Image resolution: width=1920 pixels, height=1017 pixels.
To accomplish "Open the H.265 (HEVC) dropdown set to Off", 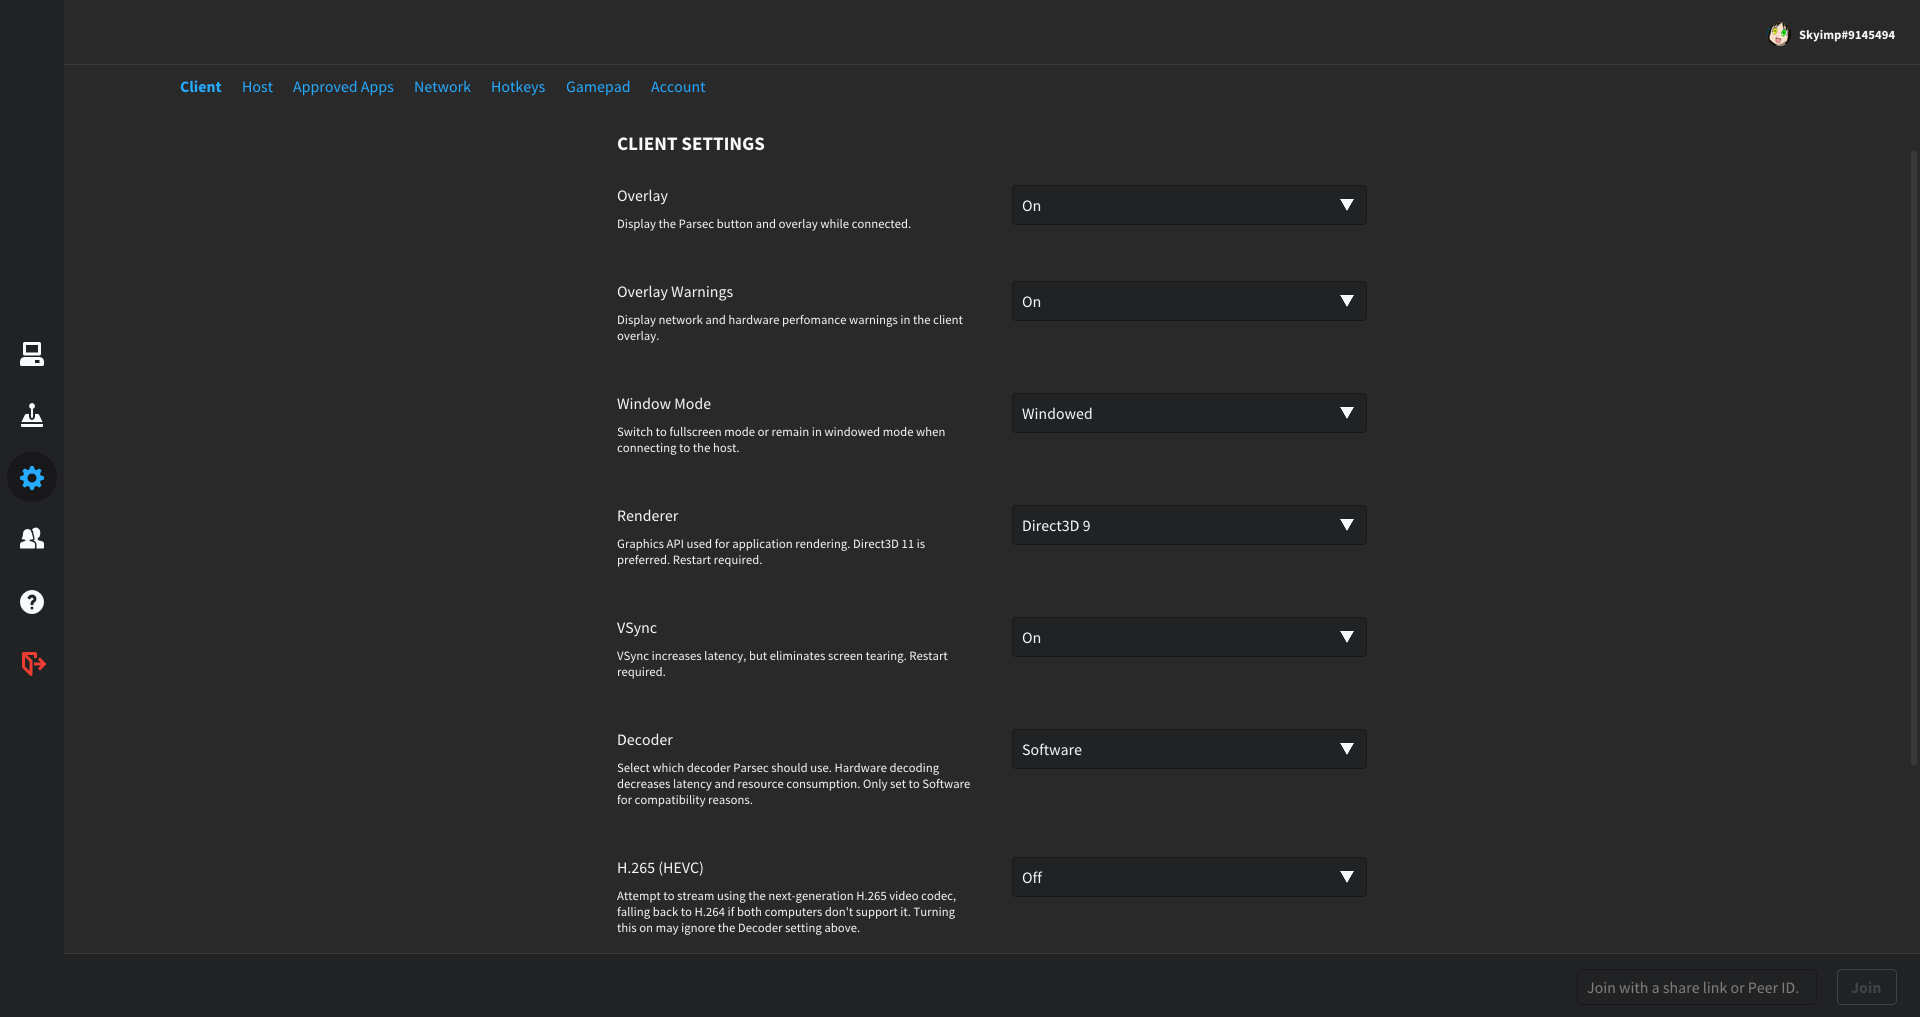I will coord(1189,877).
